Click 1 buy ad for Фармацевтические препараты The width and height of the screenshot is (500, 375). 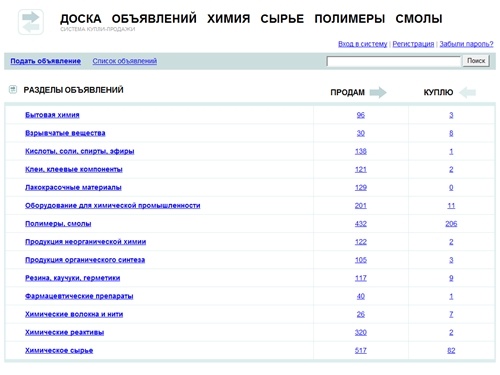tap(451, 296)
